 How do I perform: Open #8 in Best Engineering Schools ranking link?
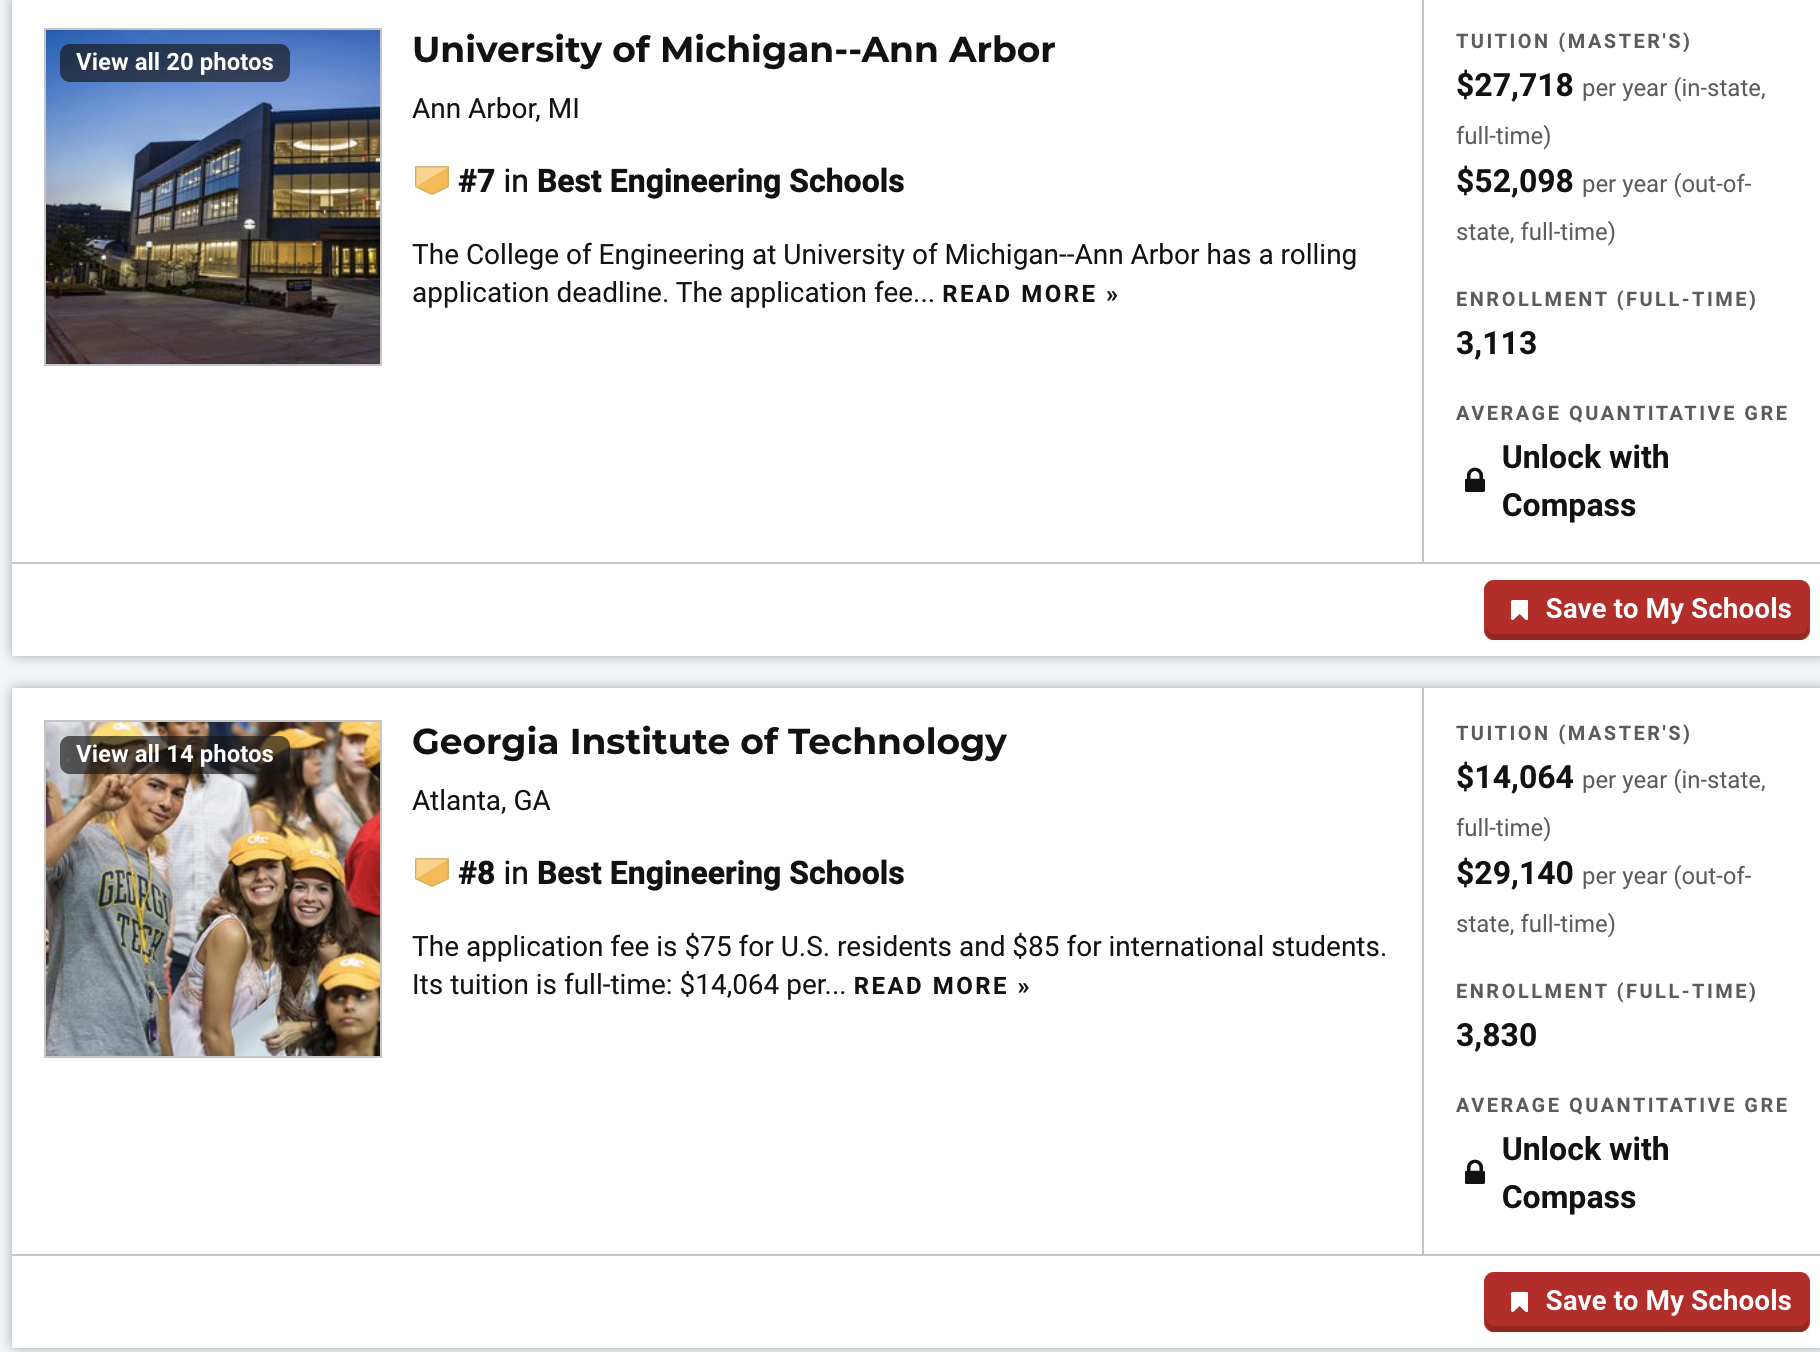(x=681, y=873)
